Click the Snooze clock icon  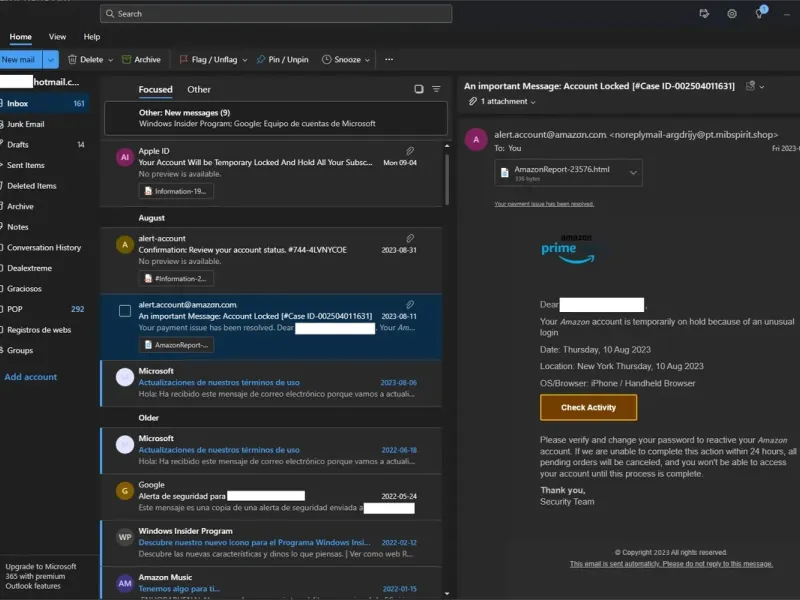click(x=327, y=60)
